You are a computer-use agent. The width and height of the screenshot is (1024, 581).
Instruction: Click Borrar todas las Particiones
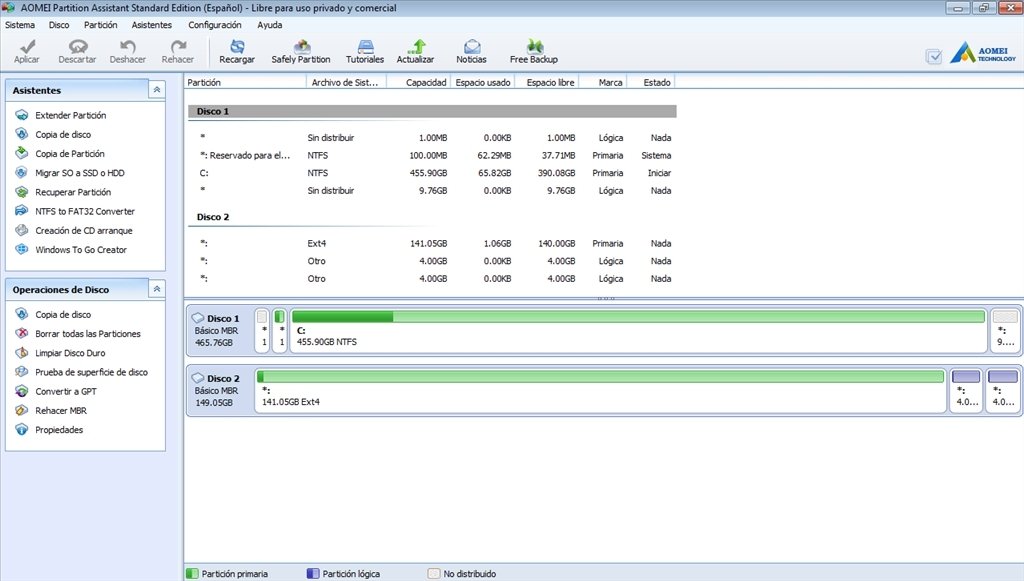tap(87, 333)
